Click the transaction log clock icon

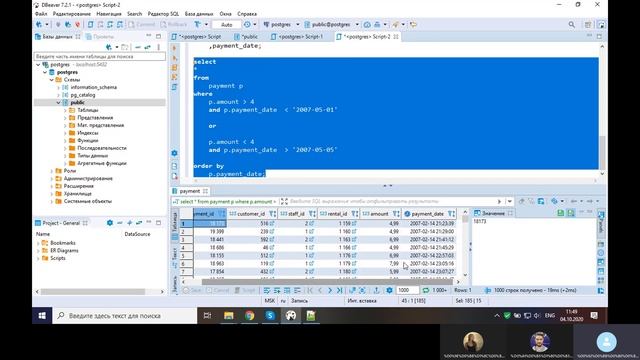247,24
